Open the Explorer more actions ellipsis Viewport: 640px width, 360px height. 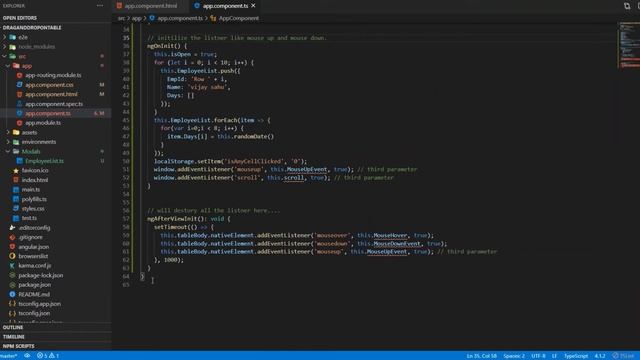tap(100, 6)
